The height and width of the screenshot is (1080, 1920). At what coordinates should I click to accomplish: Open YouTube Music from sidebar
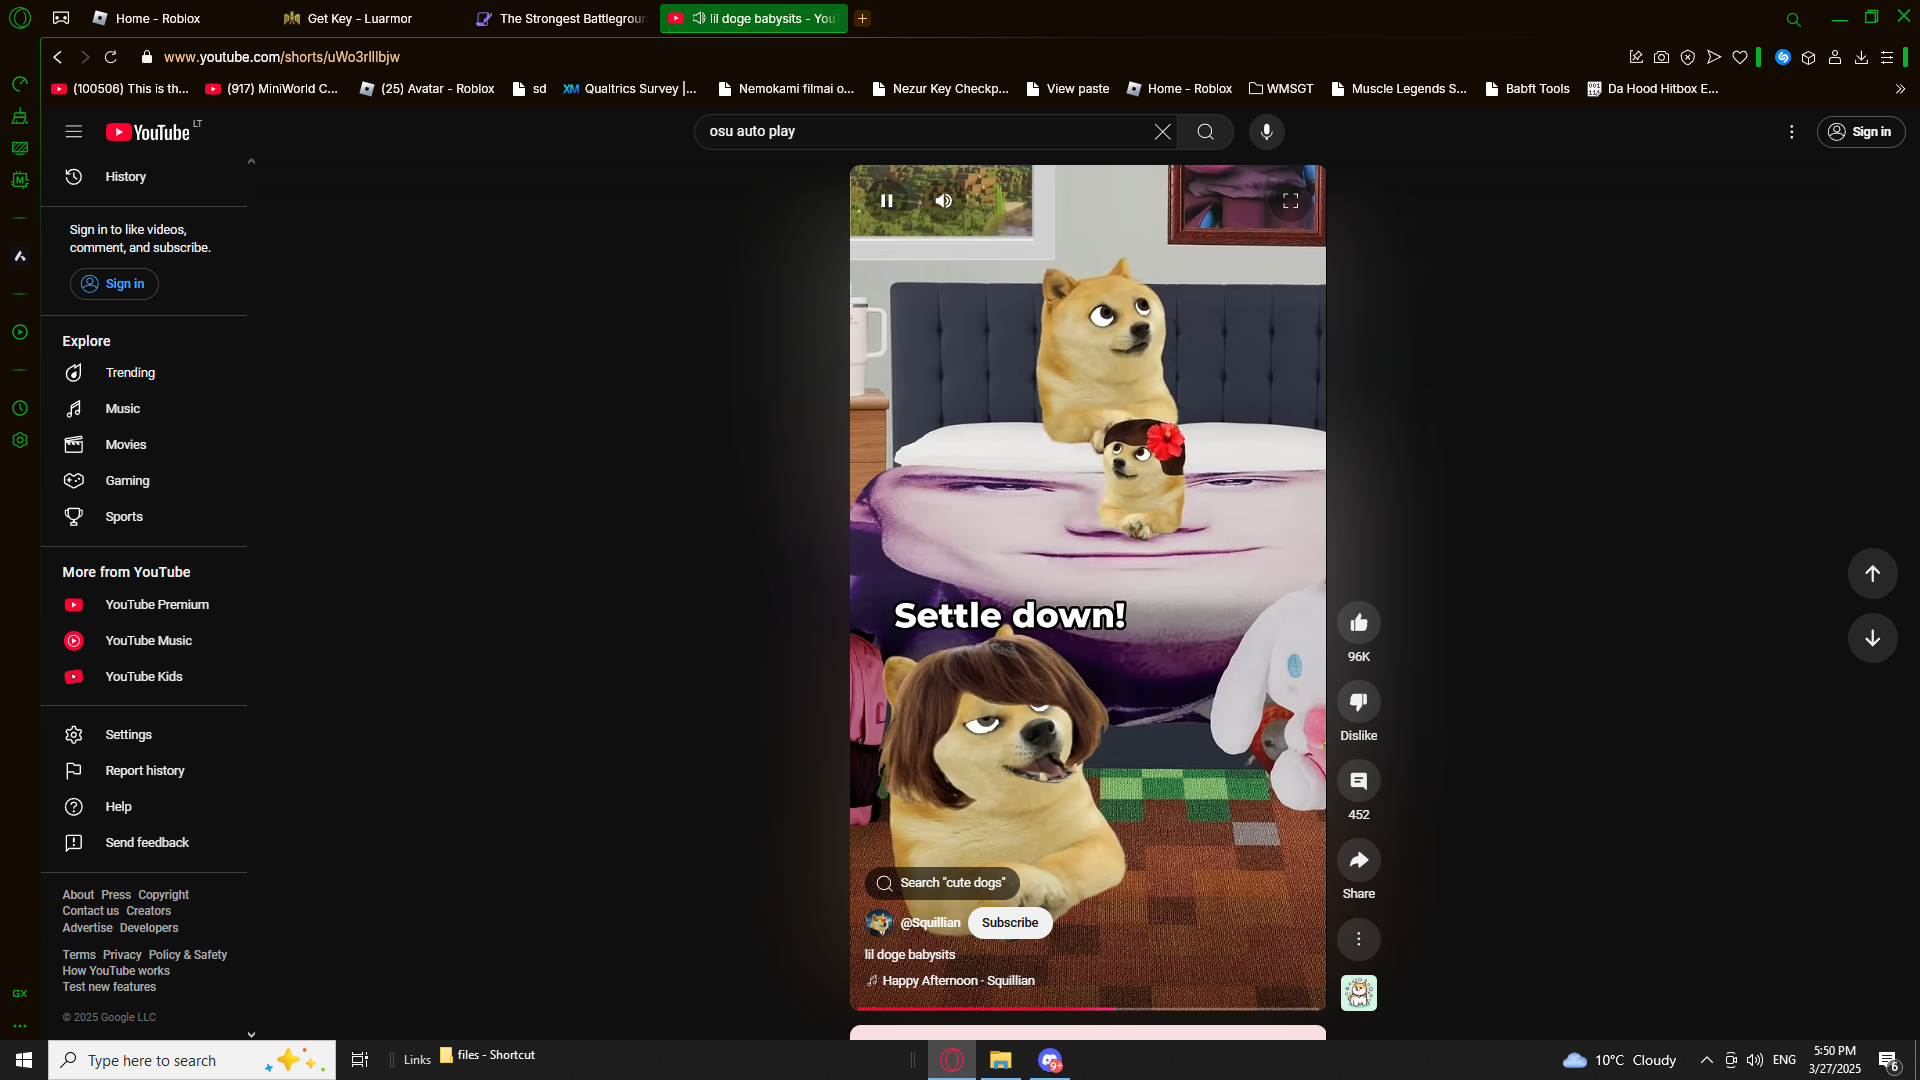144,641
